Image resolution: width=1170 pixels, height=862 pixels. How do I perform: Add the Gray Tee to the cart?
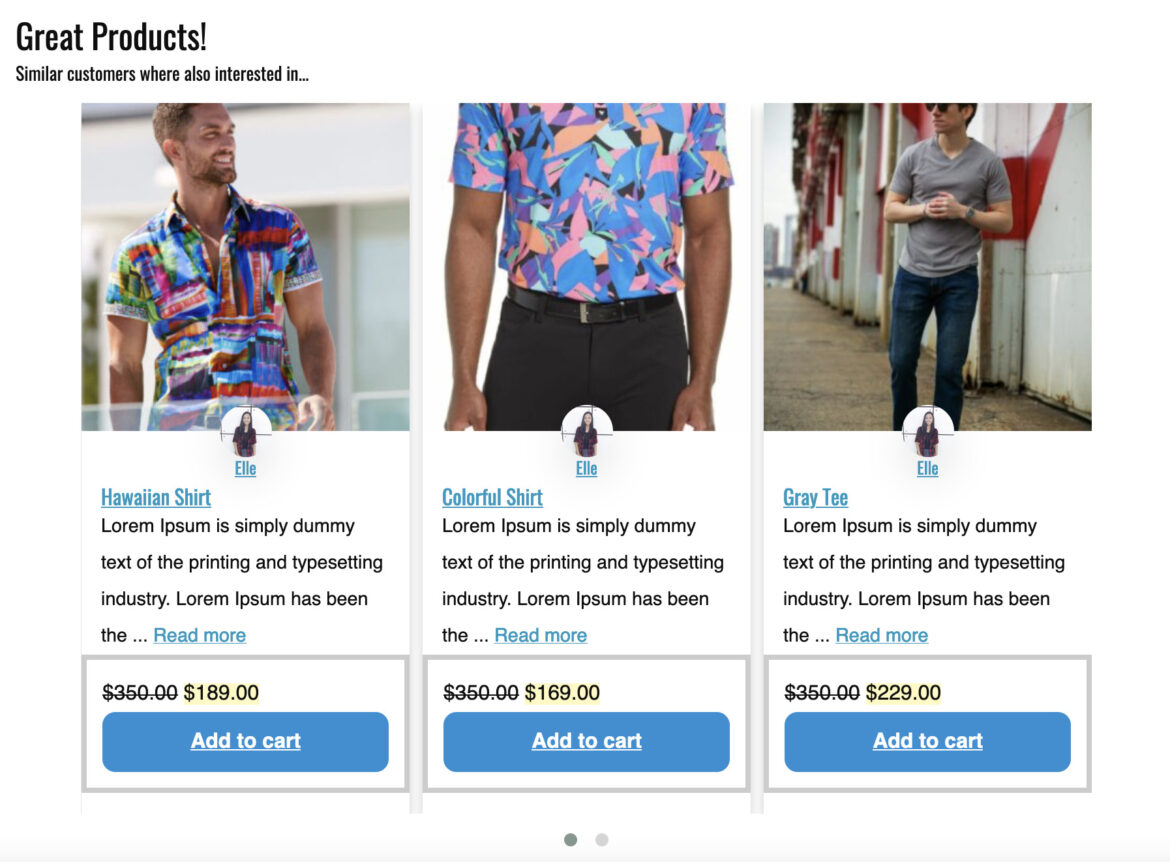click(928, 741)
